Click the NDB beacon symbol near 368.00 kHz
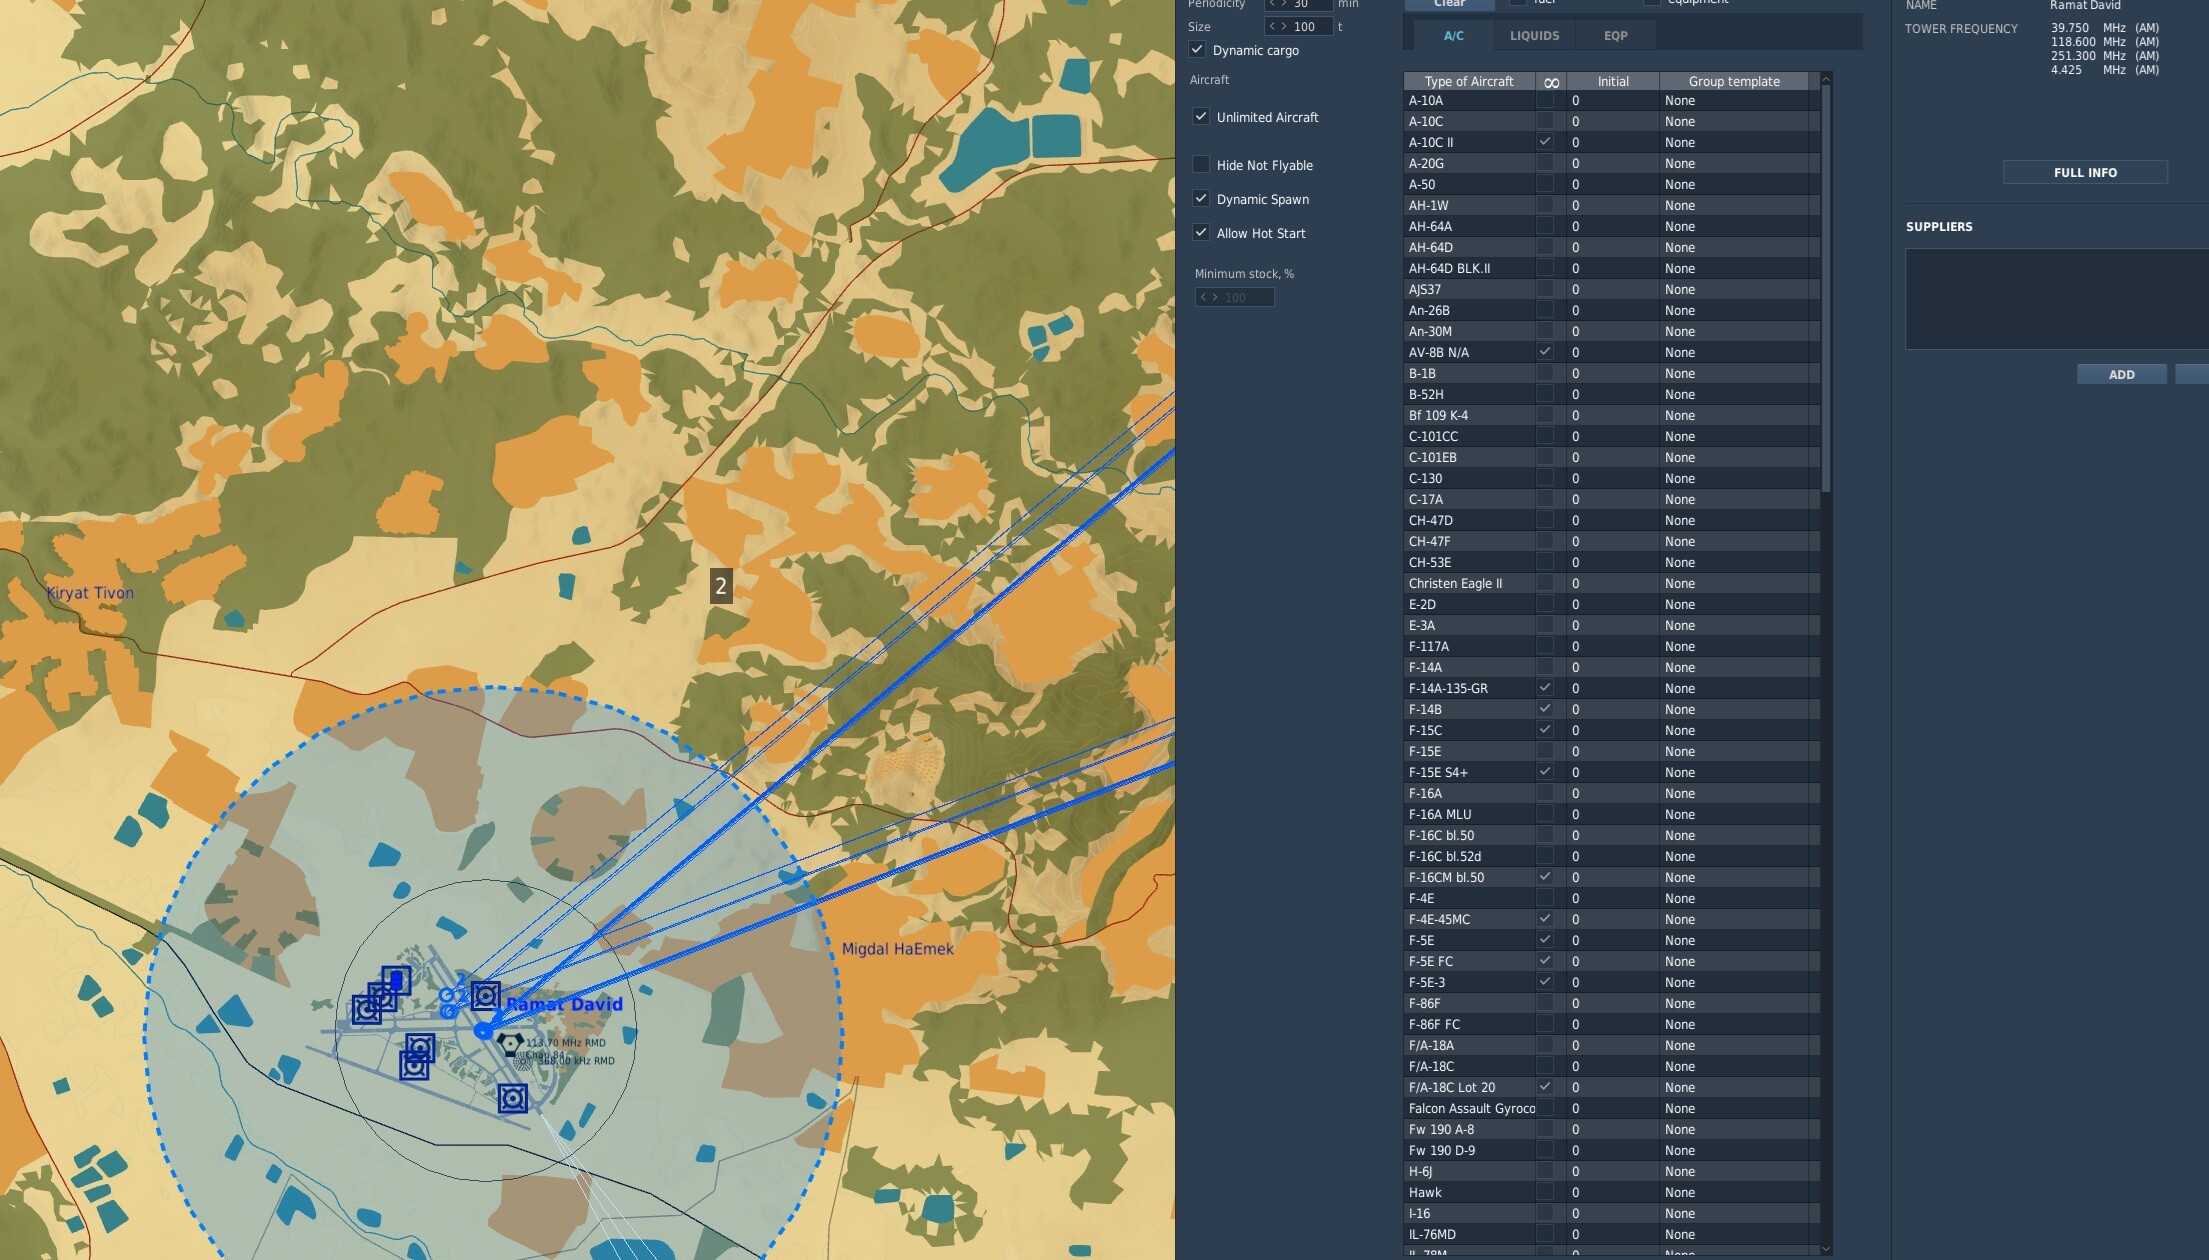The width and height of the screenshot is (2209, 1260). point(524,1062)
